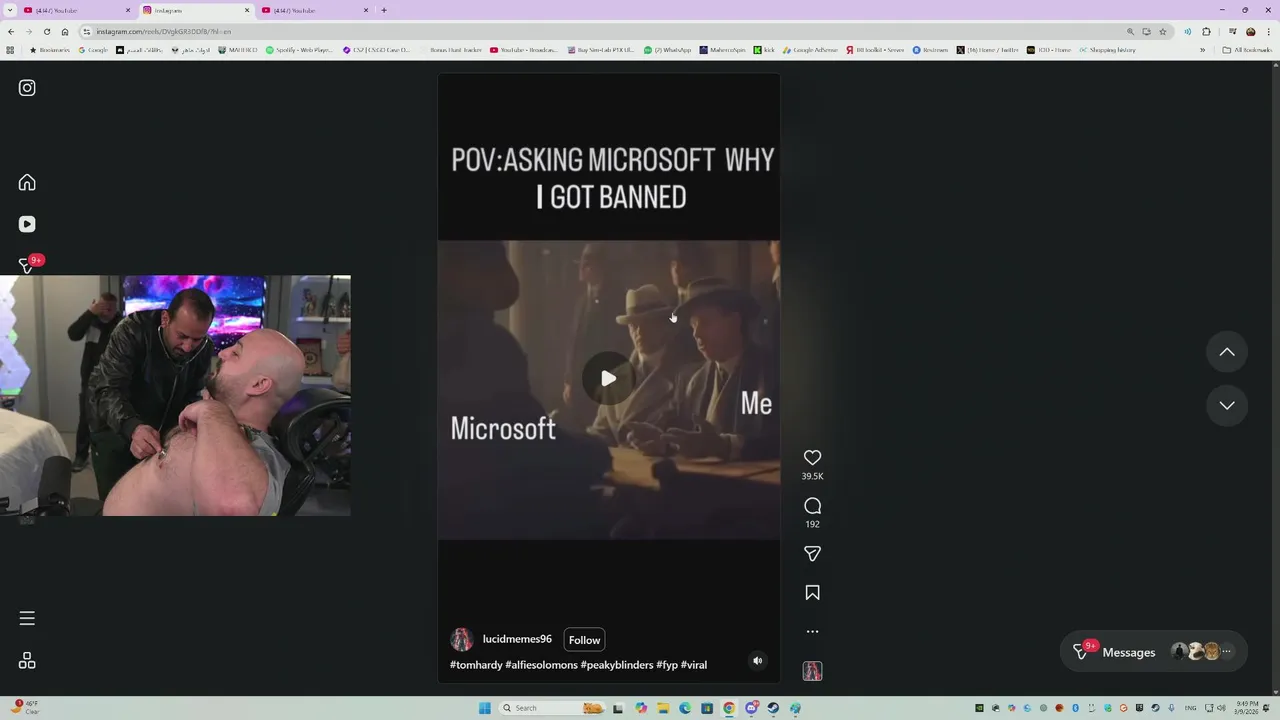1280x720 pixels.
Task: Open the reel's three-dot options menu
Action: click(x=812, y=632)
